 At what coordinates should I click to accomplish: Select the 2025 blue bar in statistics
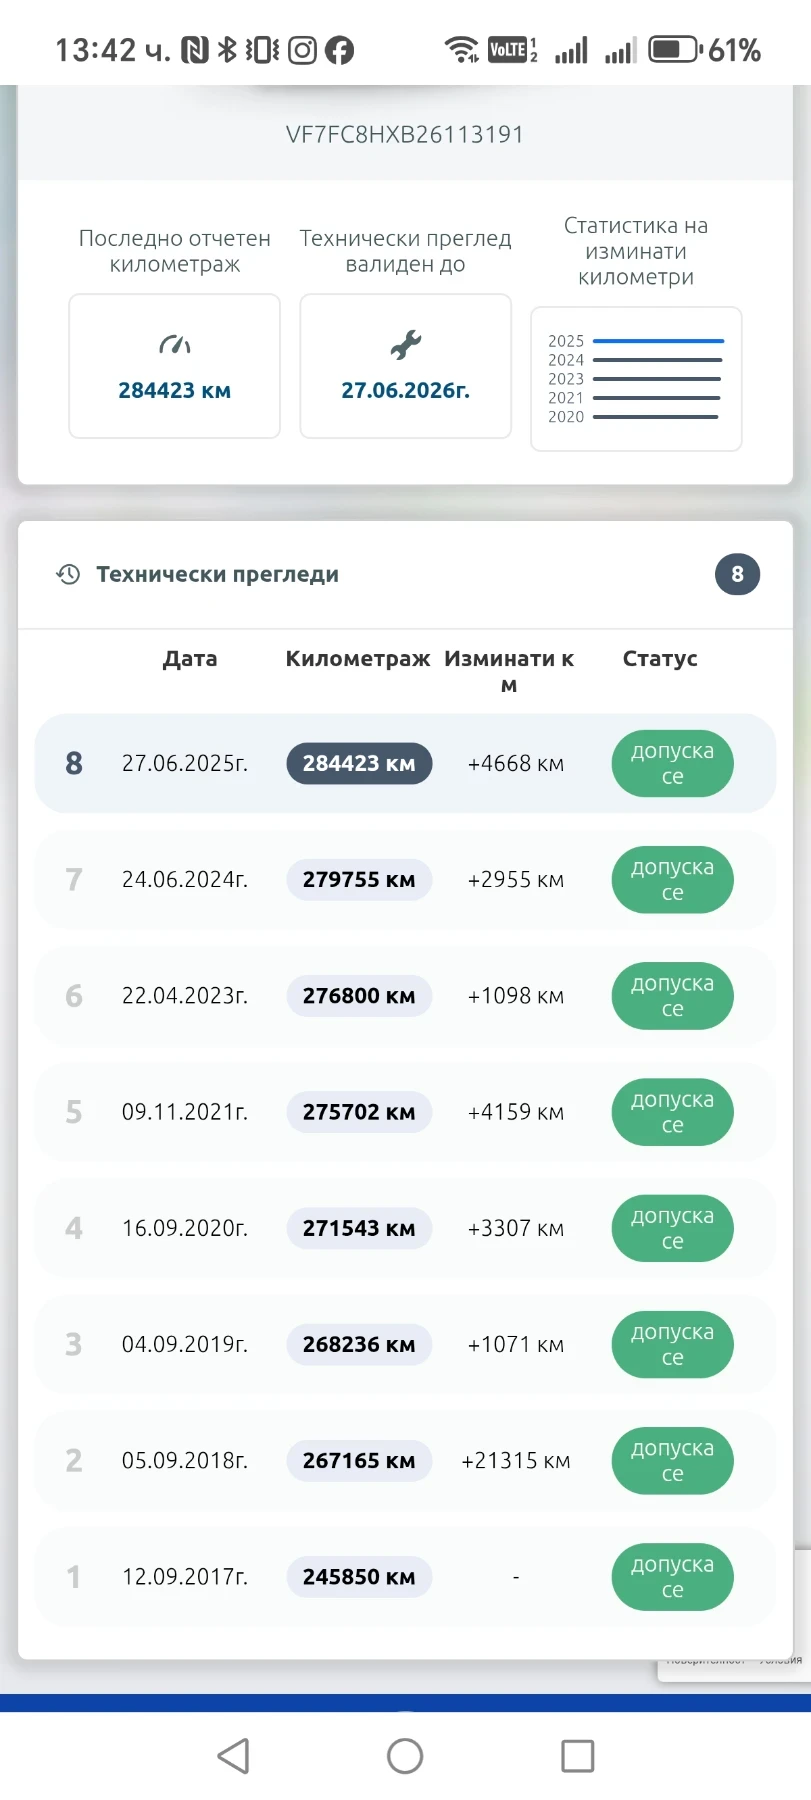(x=658, y=341)
